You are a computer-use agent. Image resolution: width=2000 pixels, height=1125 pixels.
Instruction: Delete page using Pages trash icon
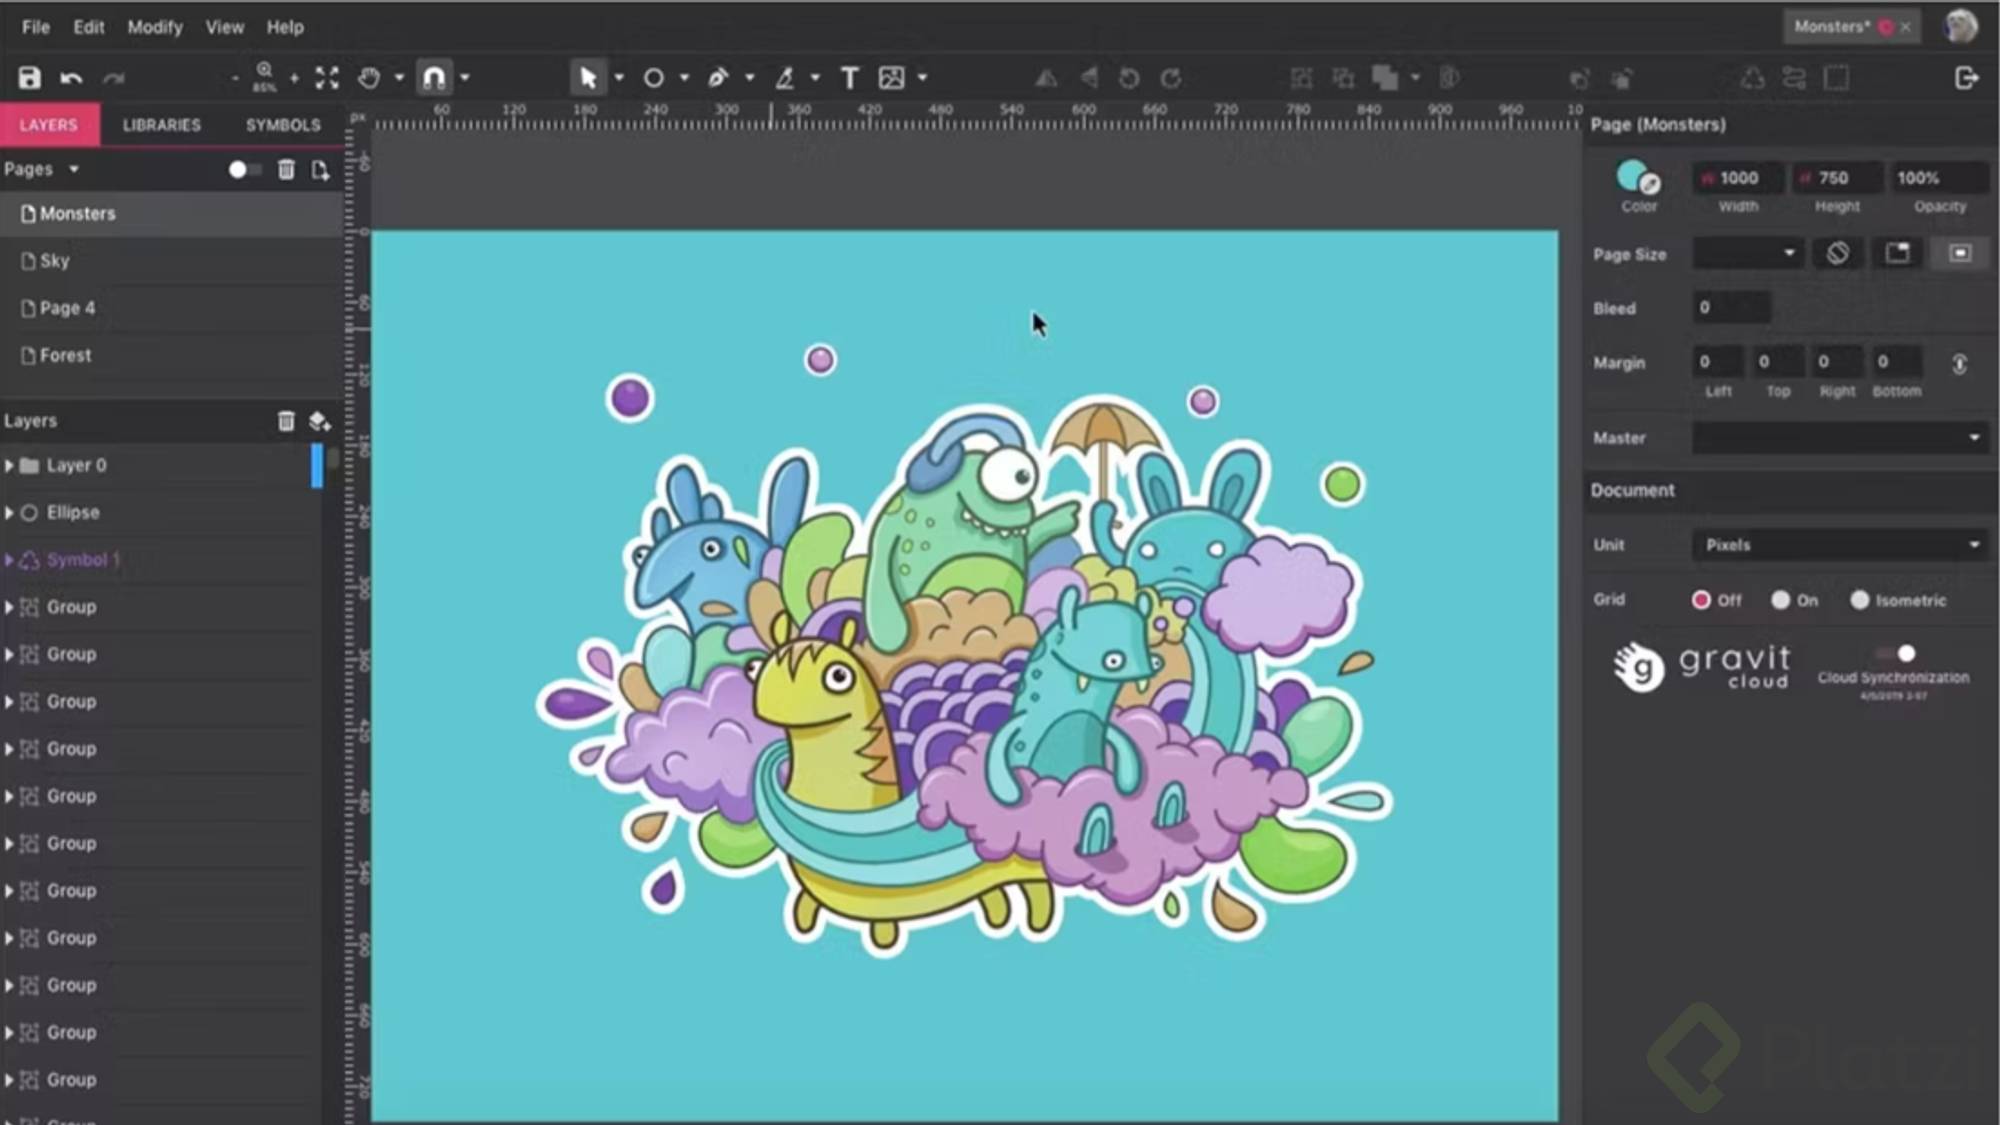(286, 170)
